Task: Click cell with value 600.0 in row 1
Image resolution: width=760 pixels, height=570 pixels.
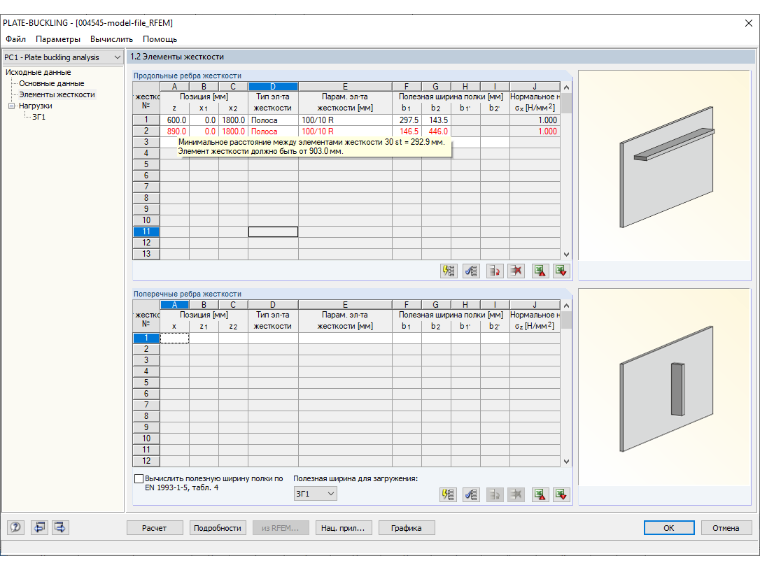Action: 174,120
